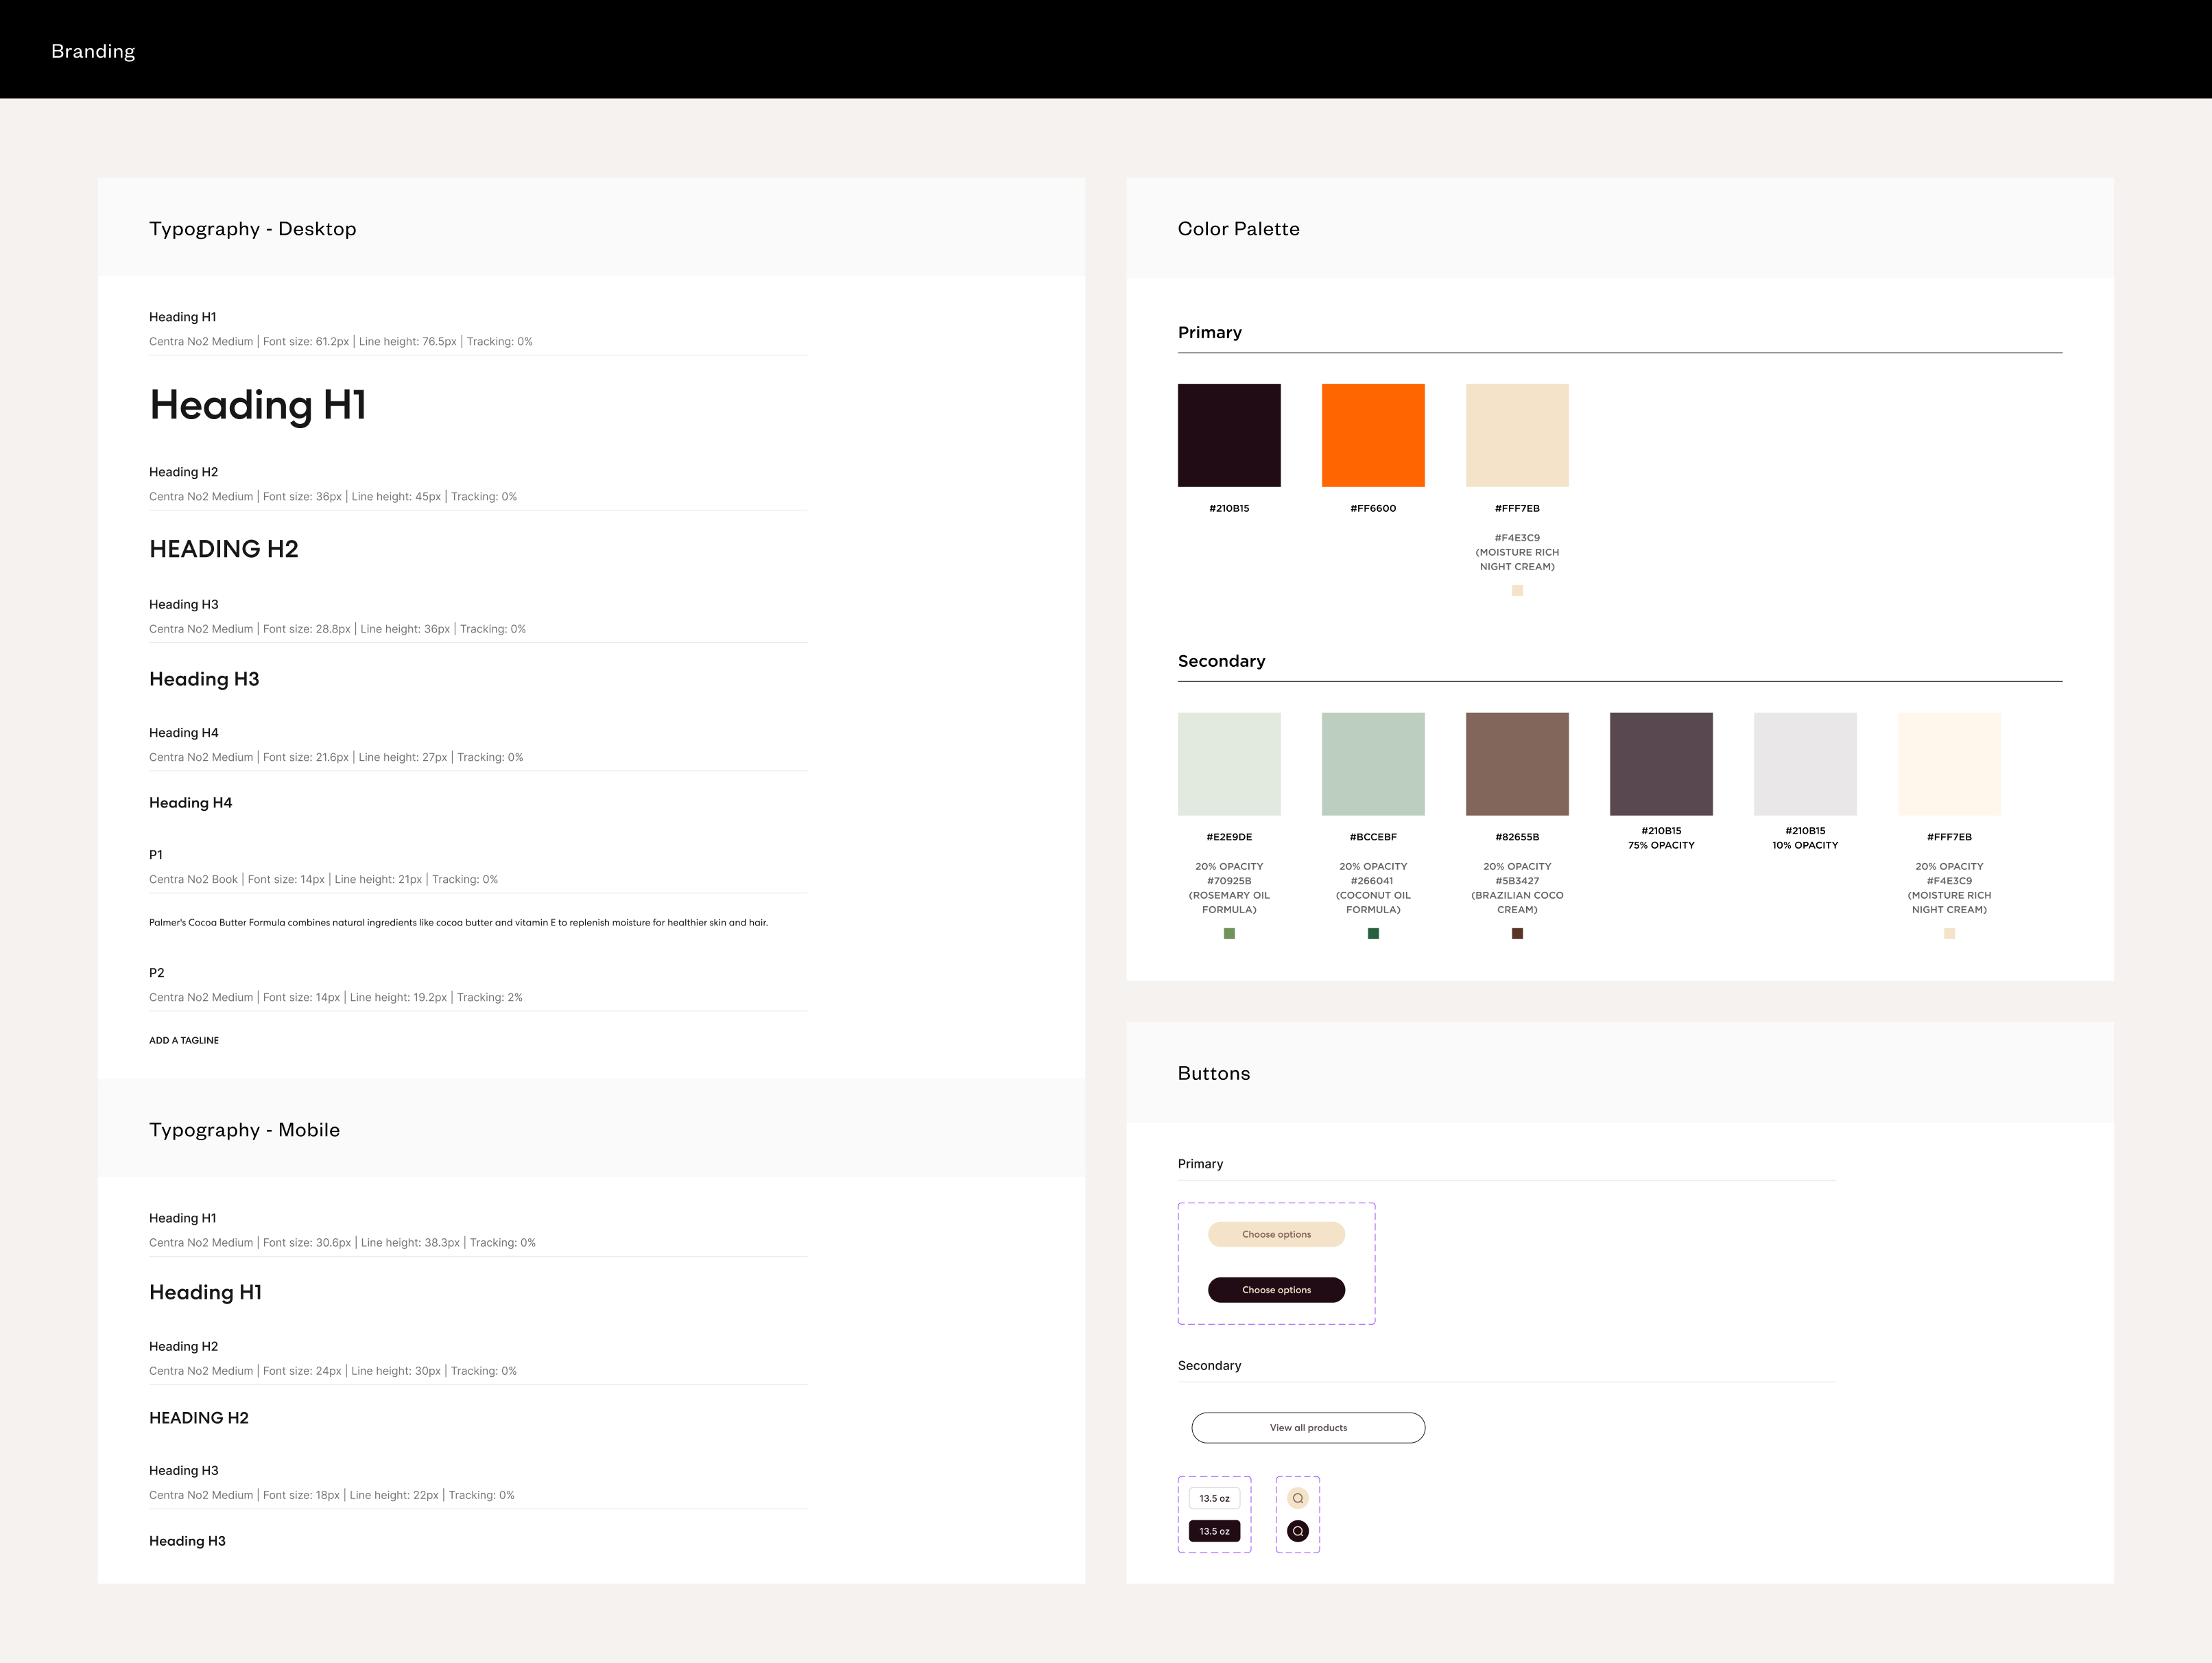Click the View all products button

pos(1308,1428)
